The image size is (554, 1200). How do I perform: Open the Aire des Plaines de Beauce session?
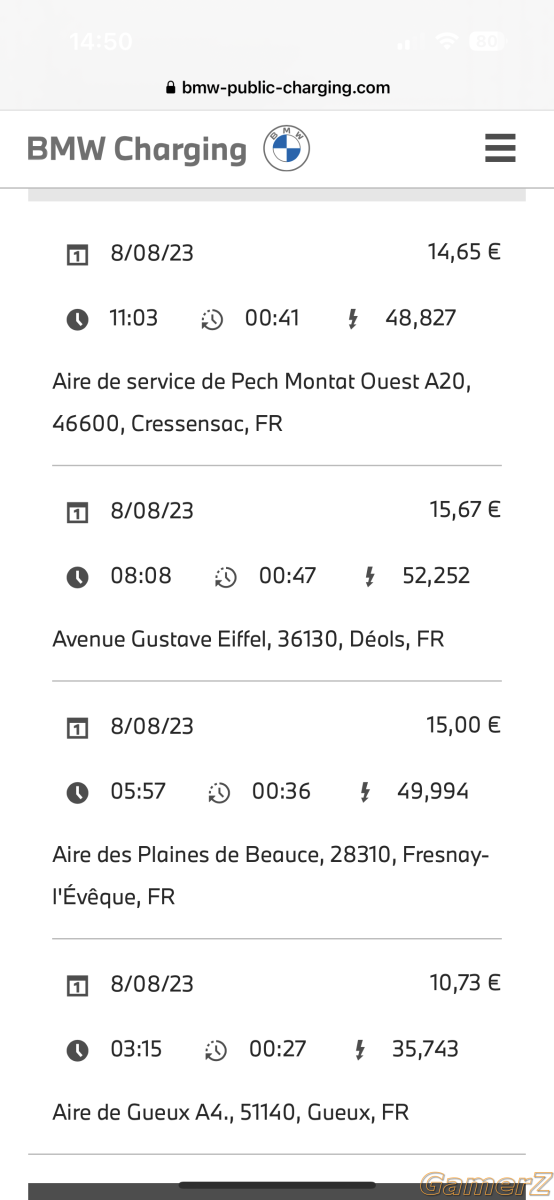277,811
